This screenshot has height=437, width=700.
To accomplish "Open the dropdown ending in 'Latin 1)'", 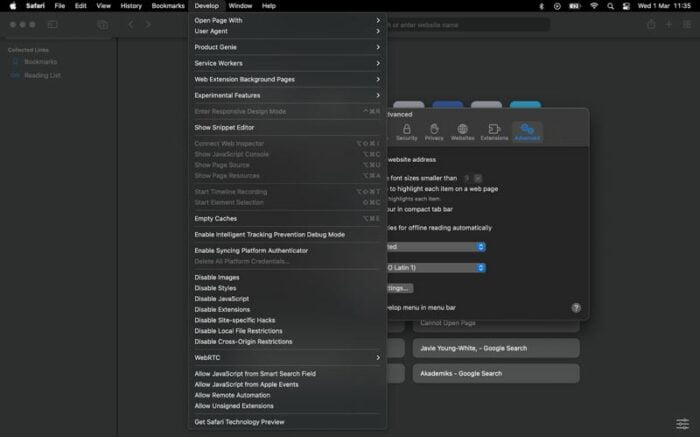I will point(436,267).
